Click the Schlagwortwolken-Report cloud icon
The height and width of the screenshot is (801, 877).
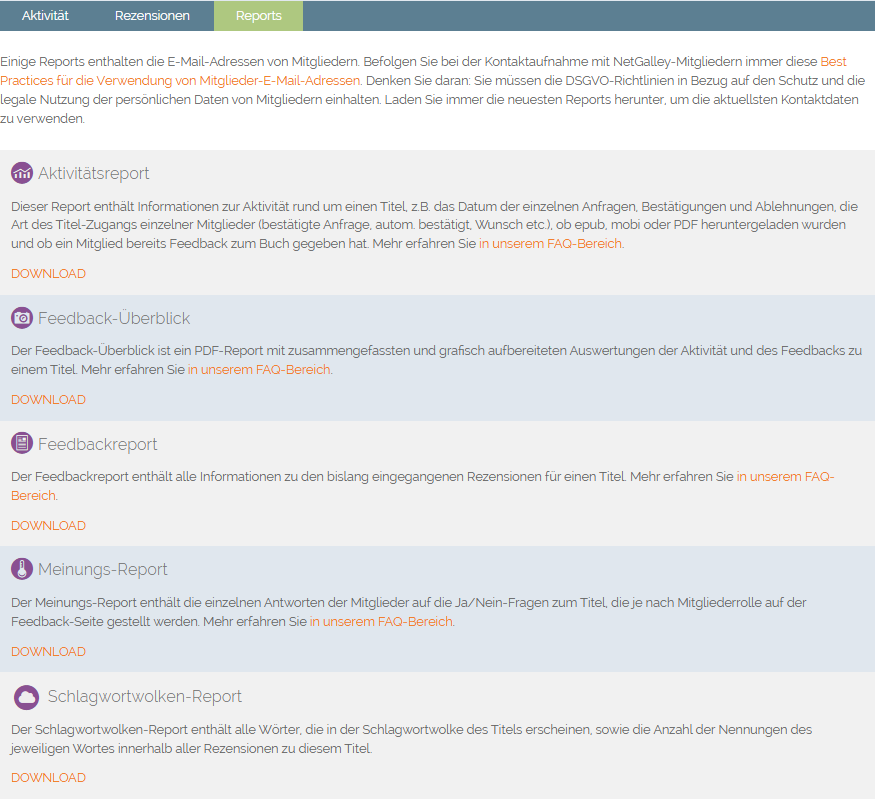pyautogui.click(x=27, y=697)
